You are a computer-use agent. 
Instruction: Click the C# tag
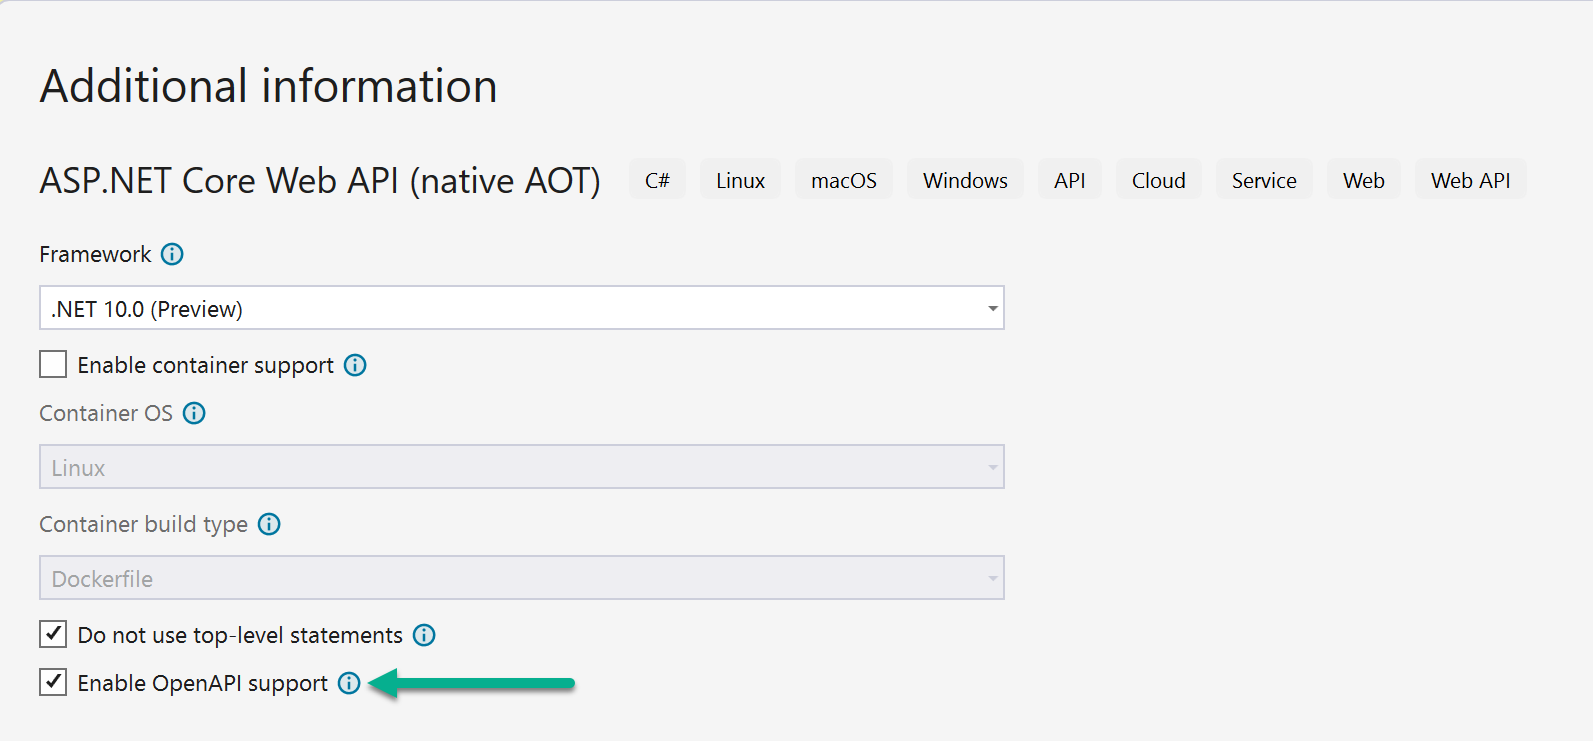pos(657,180)
